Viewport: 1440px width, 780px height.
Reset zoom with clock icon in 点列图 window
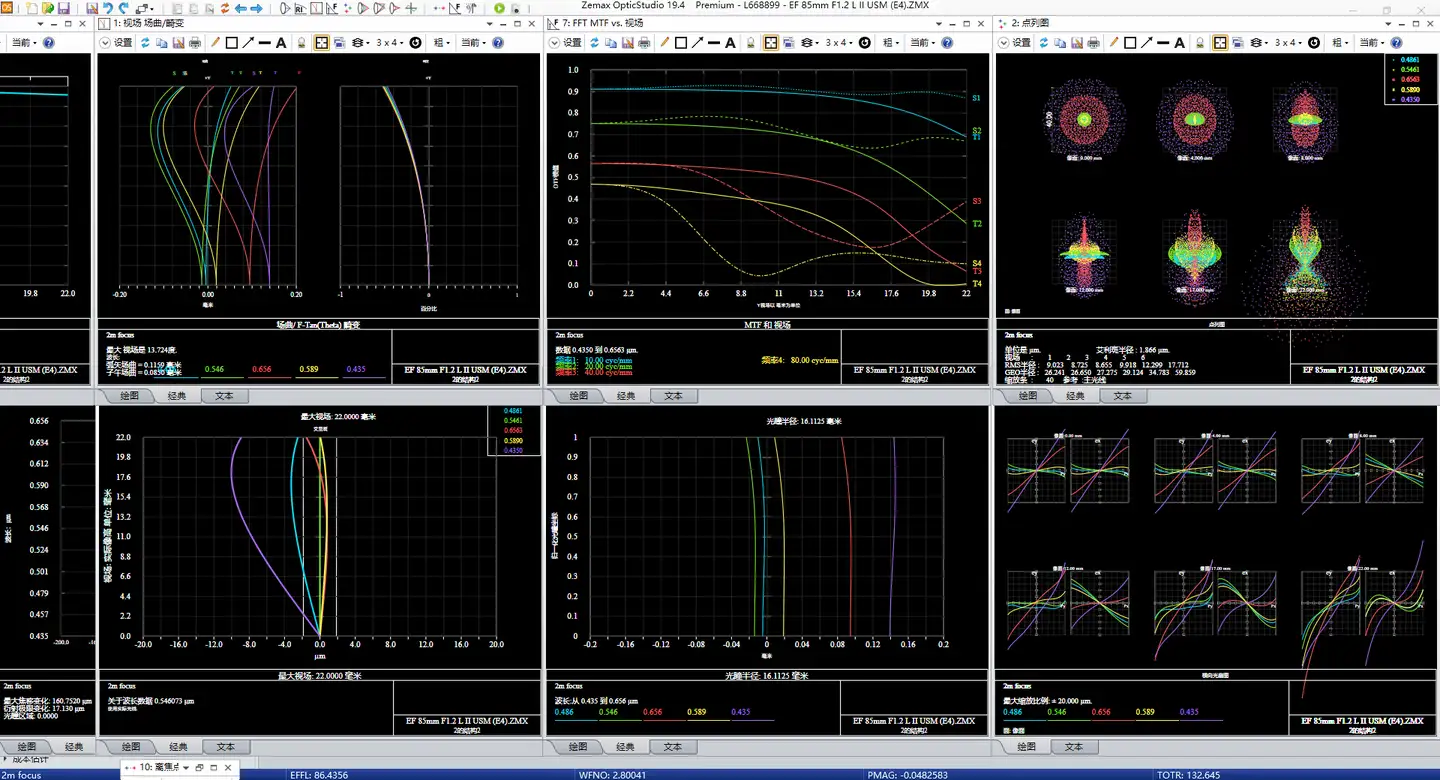[1314, 43]
